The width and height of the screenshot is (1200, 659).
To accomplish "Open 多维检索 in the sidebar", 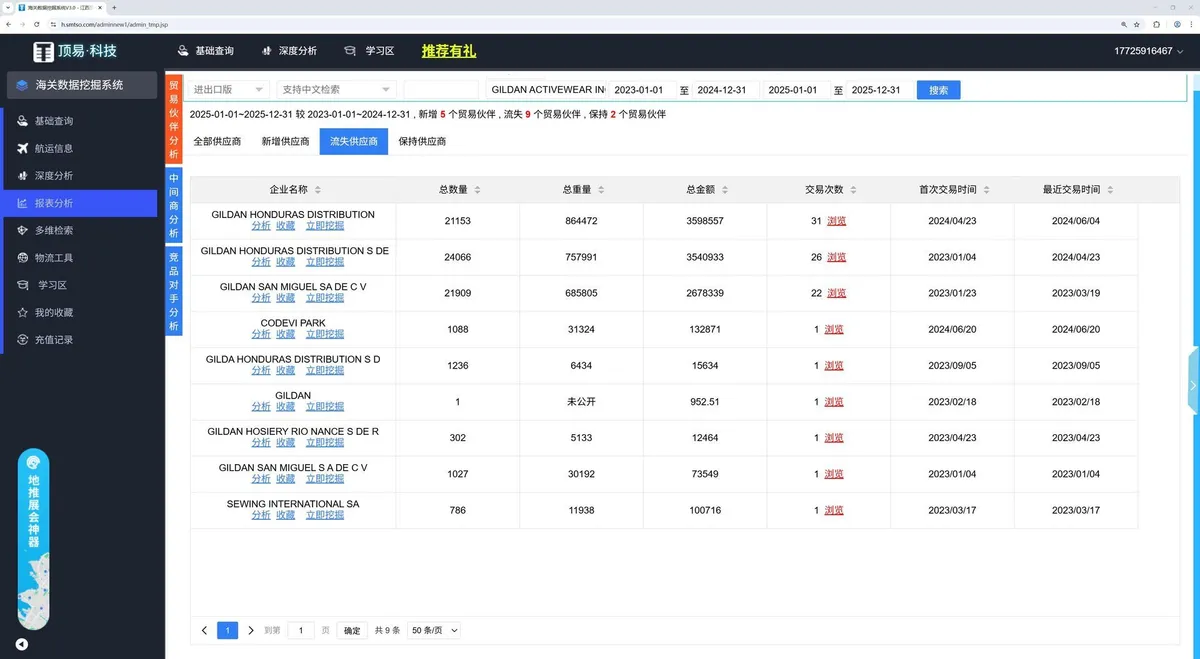I will point(54,230).
